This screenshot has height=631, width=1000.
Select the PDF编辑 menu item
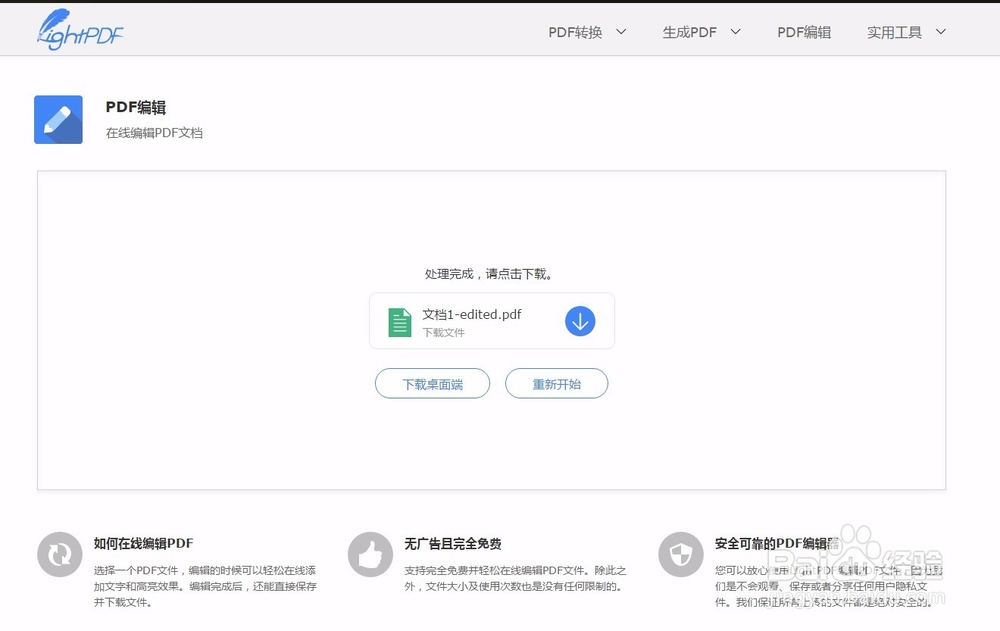805,31
